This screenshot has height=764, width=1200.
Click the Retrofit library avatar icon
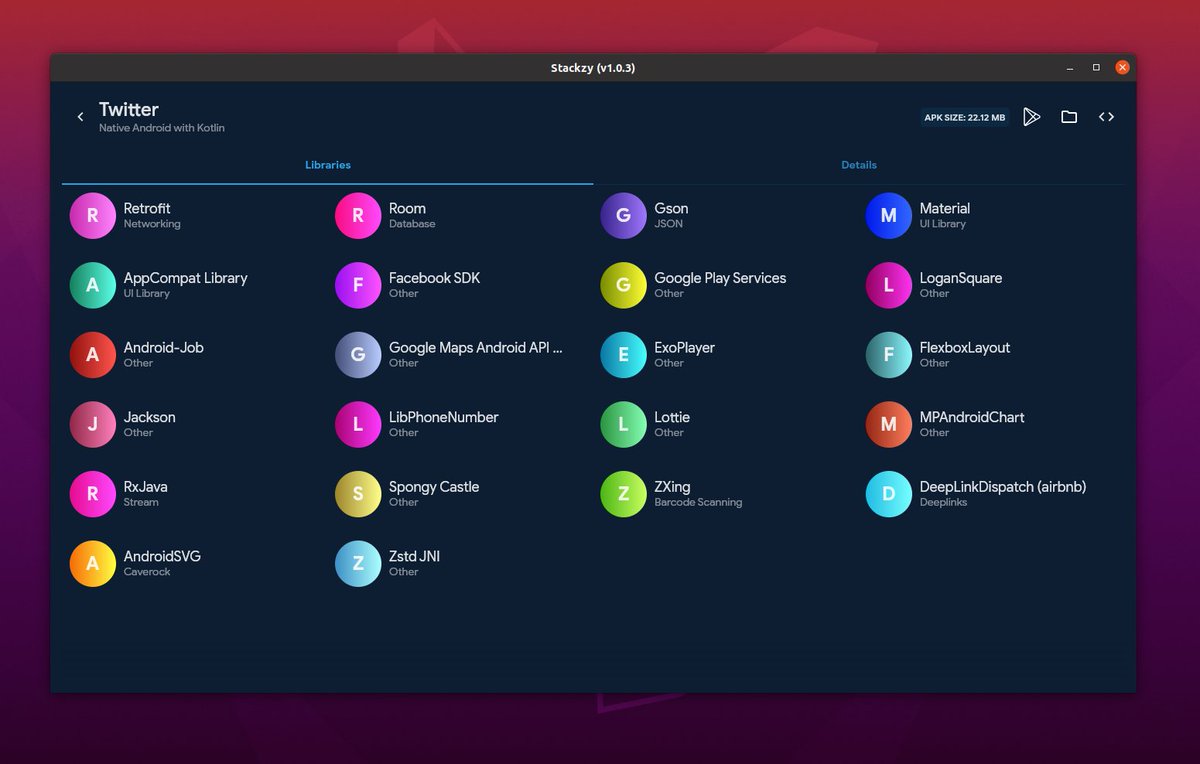(x=93, y=216)
